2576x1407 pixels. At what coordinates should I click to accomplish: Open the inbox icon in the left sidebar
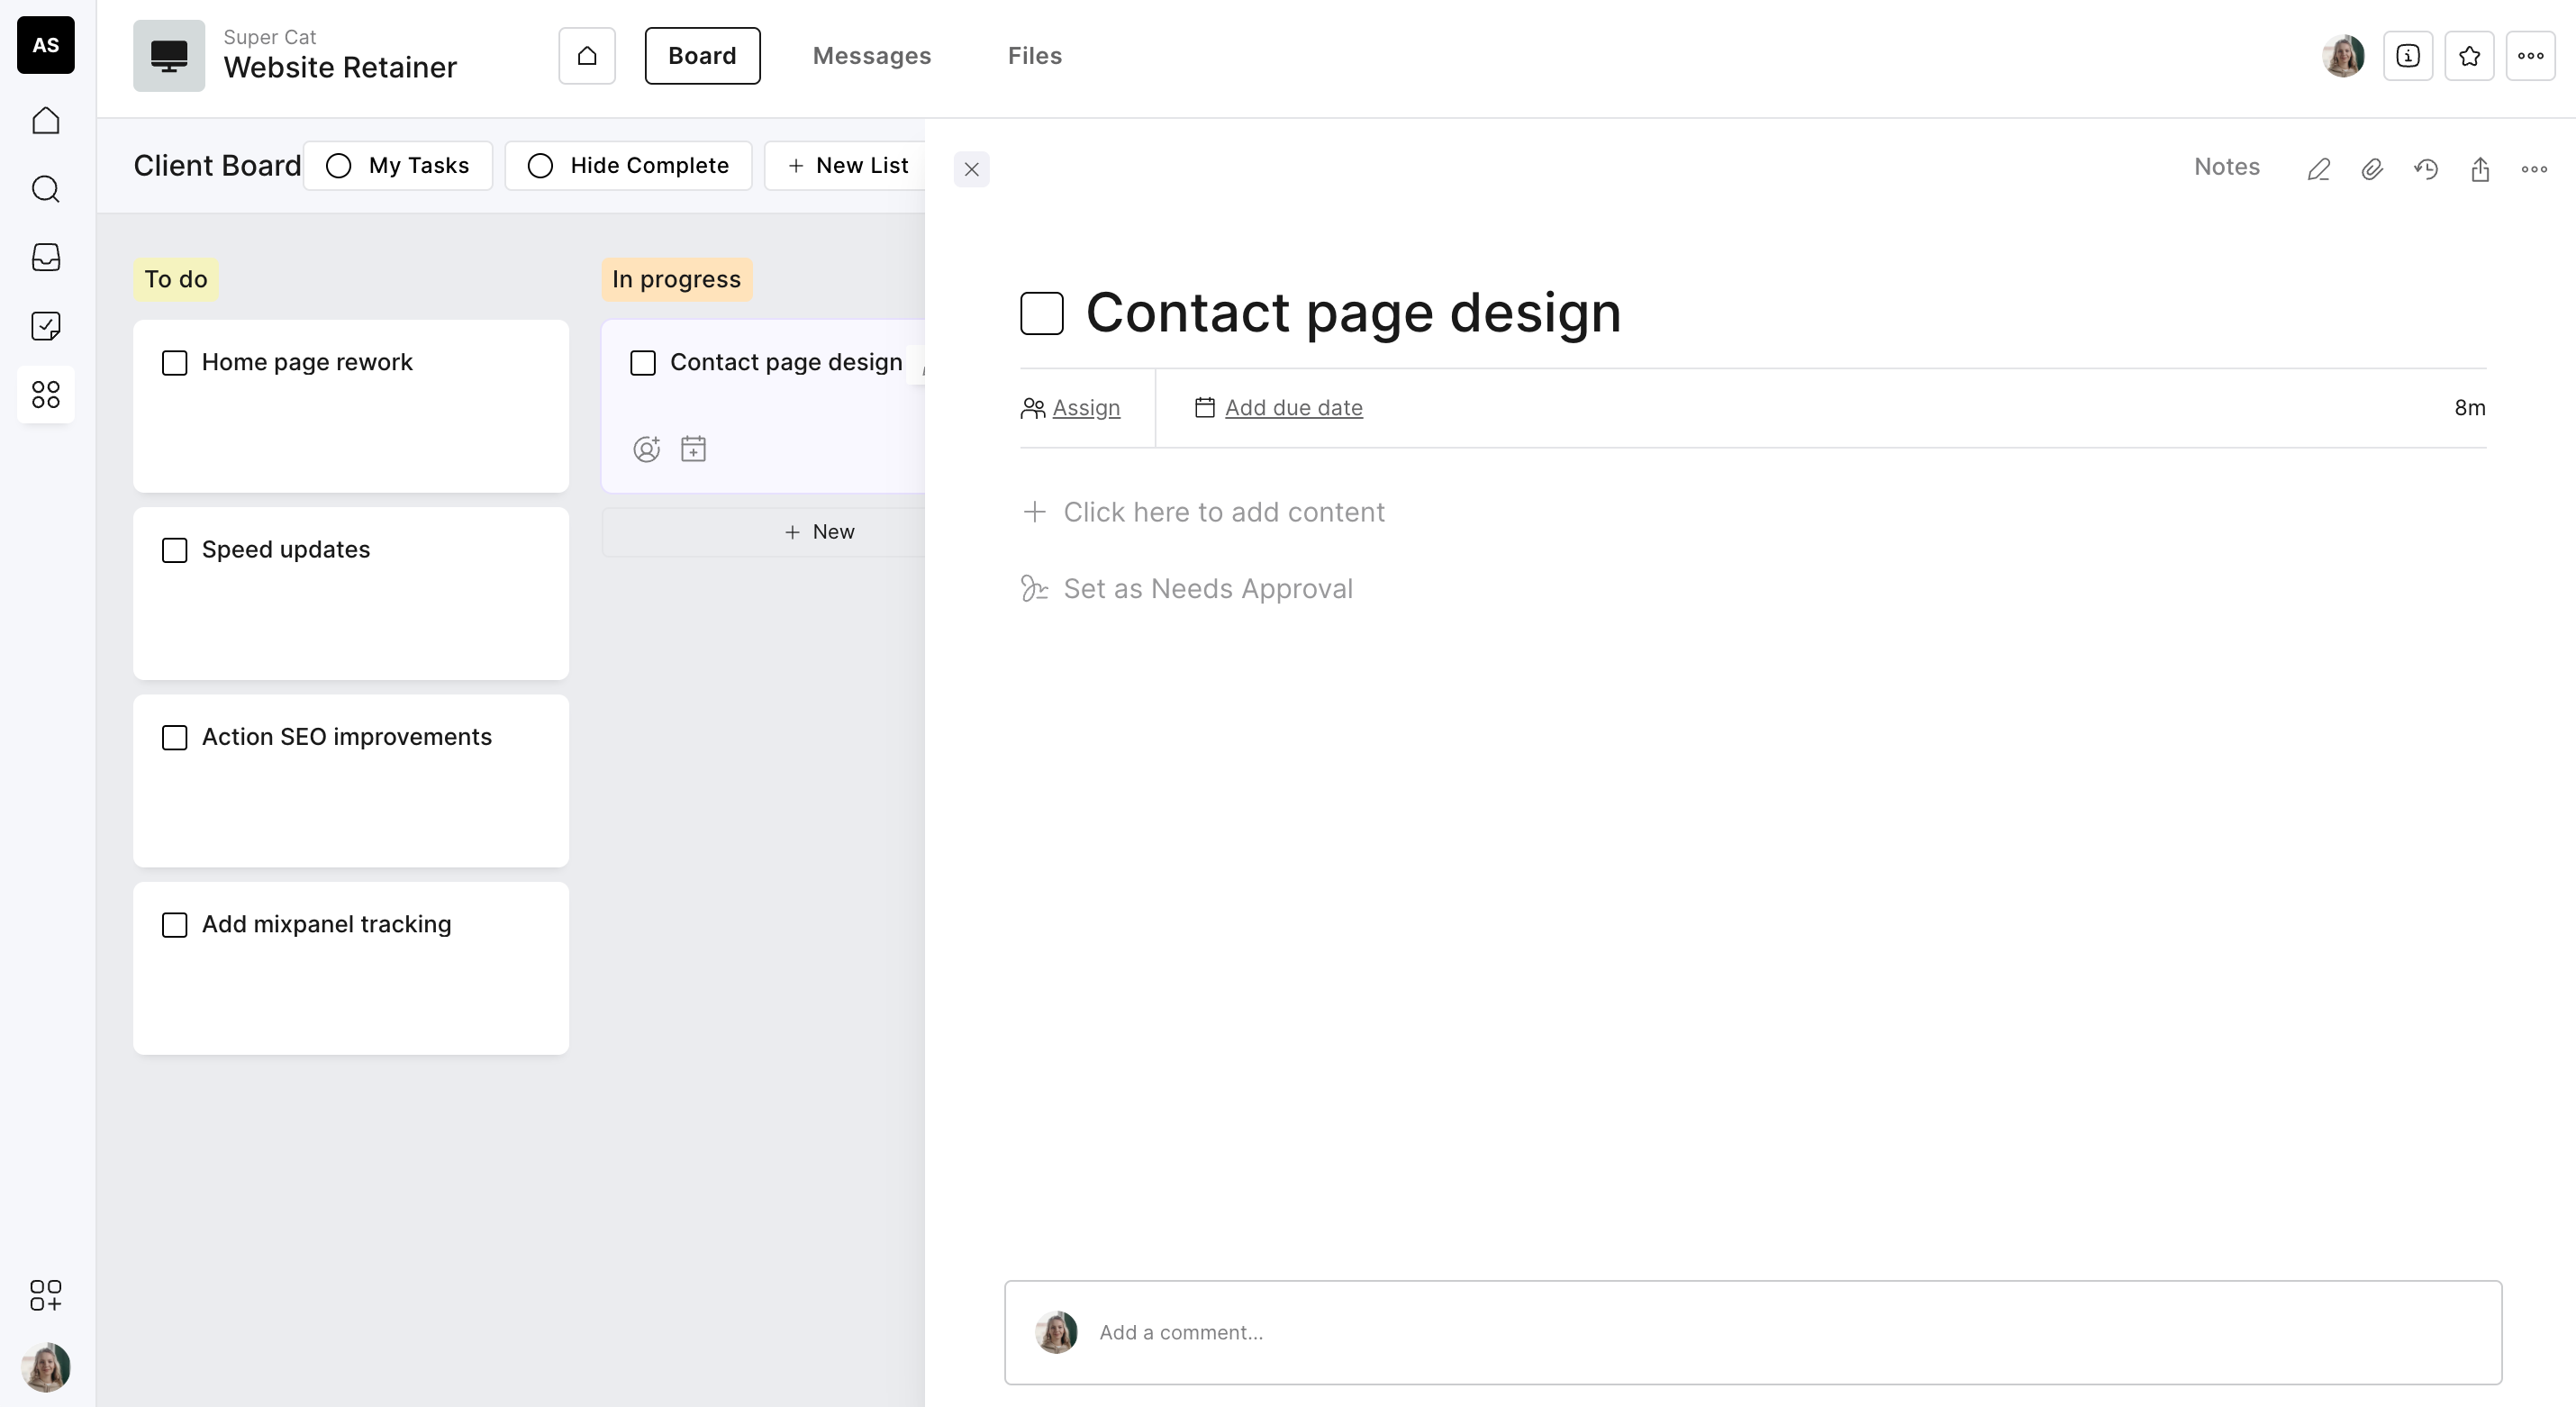pyautogui.click(x=46, y=257)
